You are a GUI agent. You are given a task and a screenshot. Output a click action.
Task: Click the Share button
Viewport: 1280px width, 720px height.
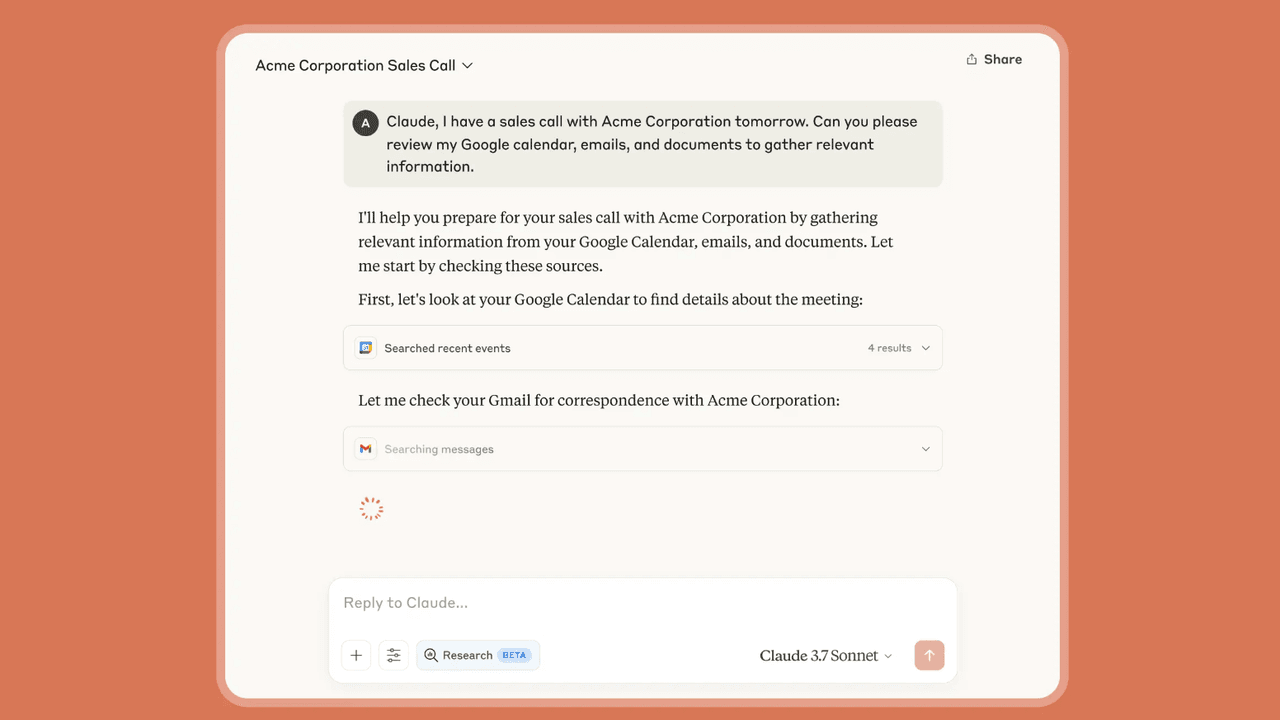pos(994,59)
